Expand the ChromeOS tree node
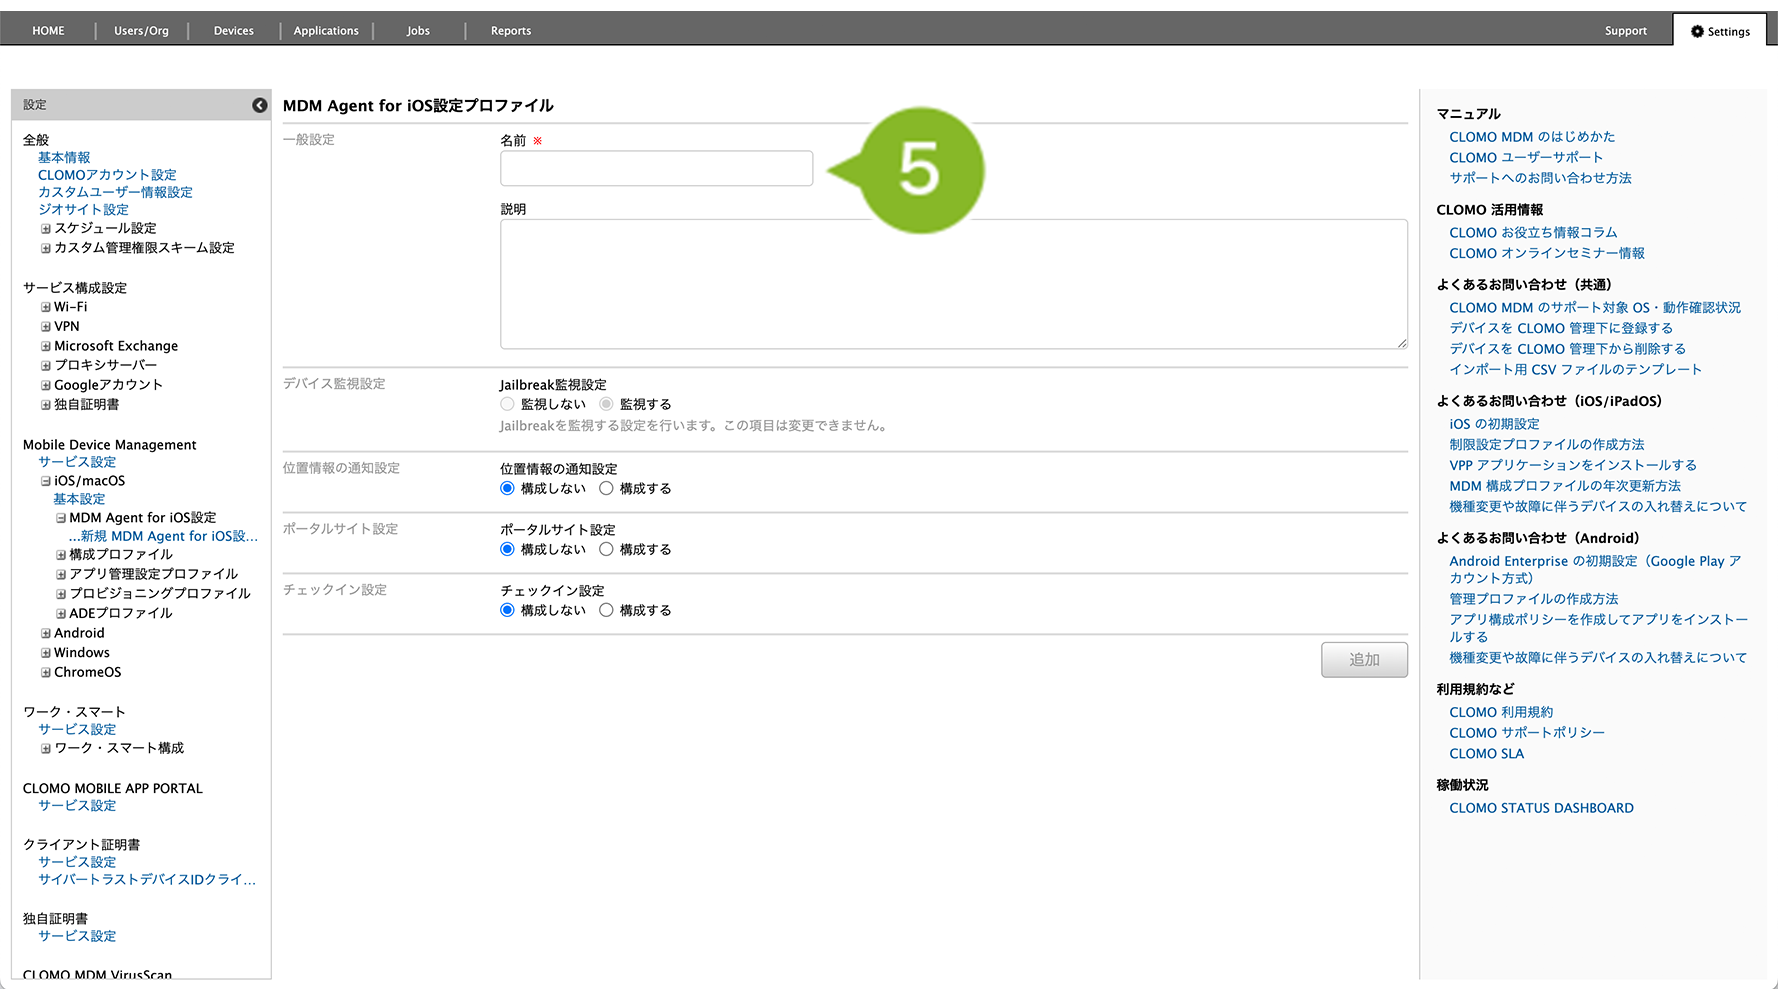 (46, 673)
